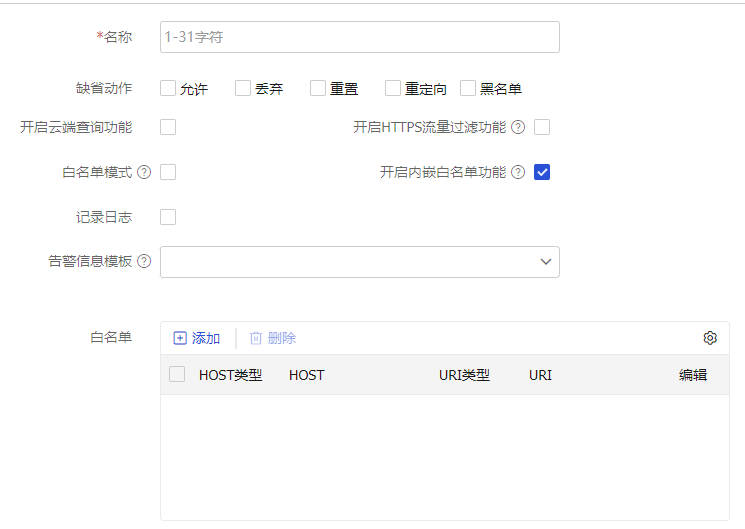Check the 允许 default action checkbox

pyautogui.click(x=168, y=88)
